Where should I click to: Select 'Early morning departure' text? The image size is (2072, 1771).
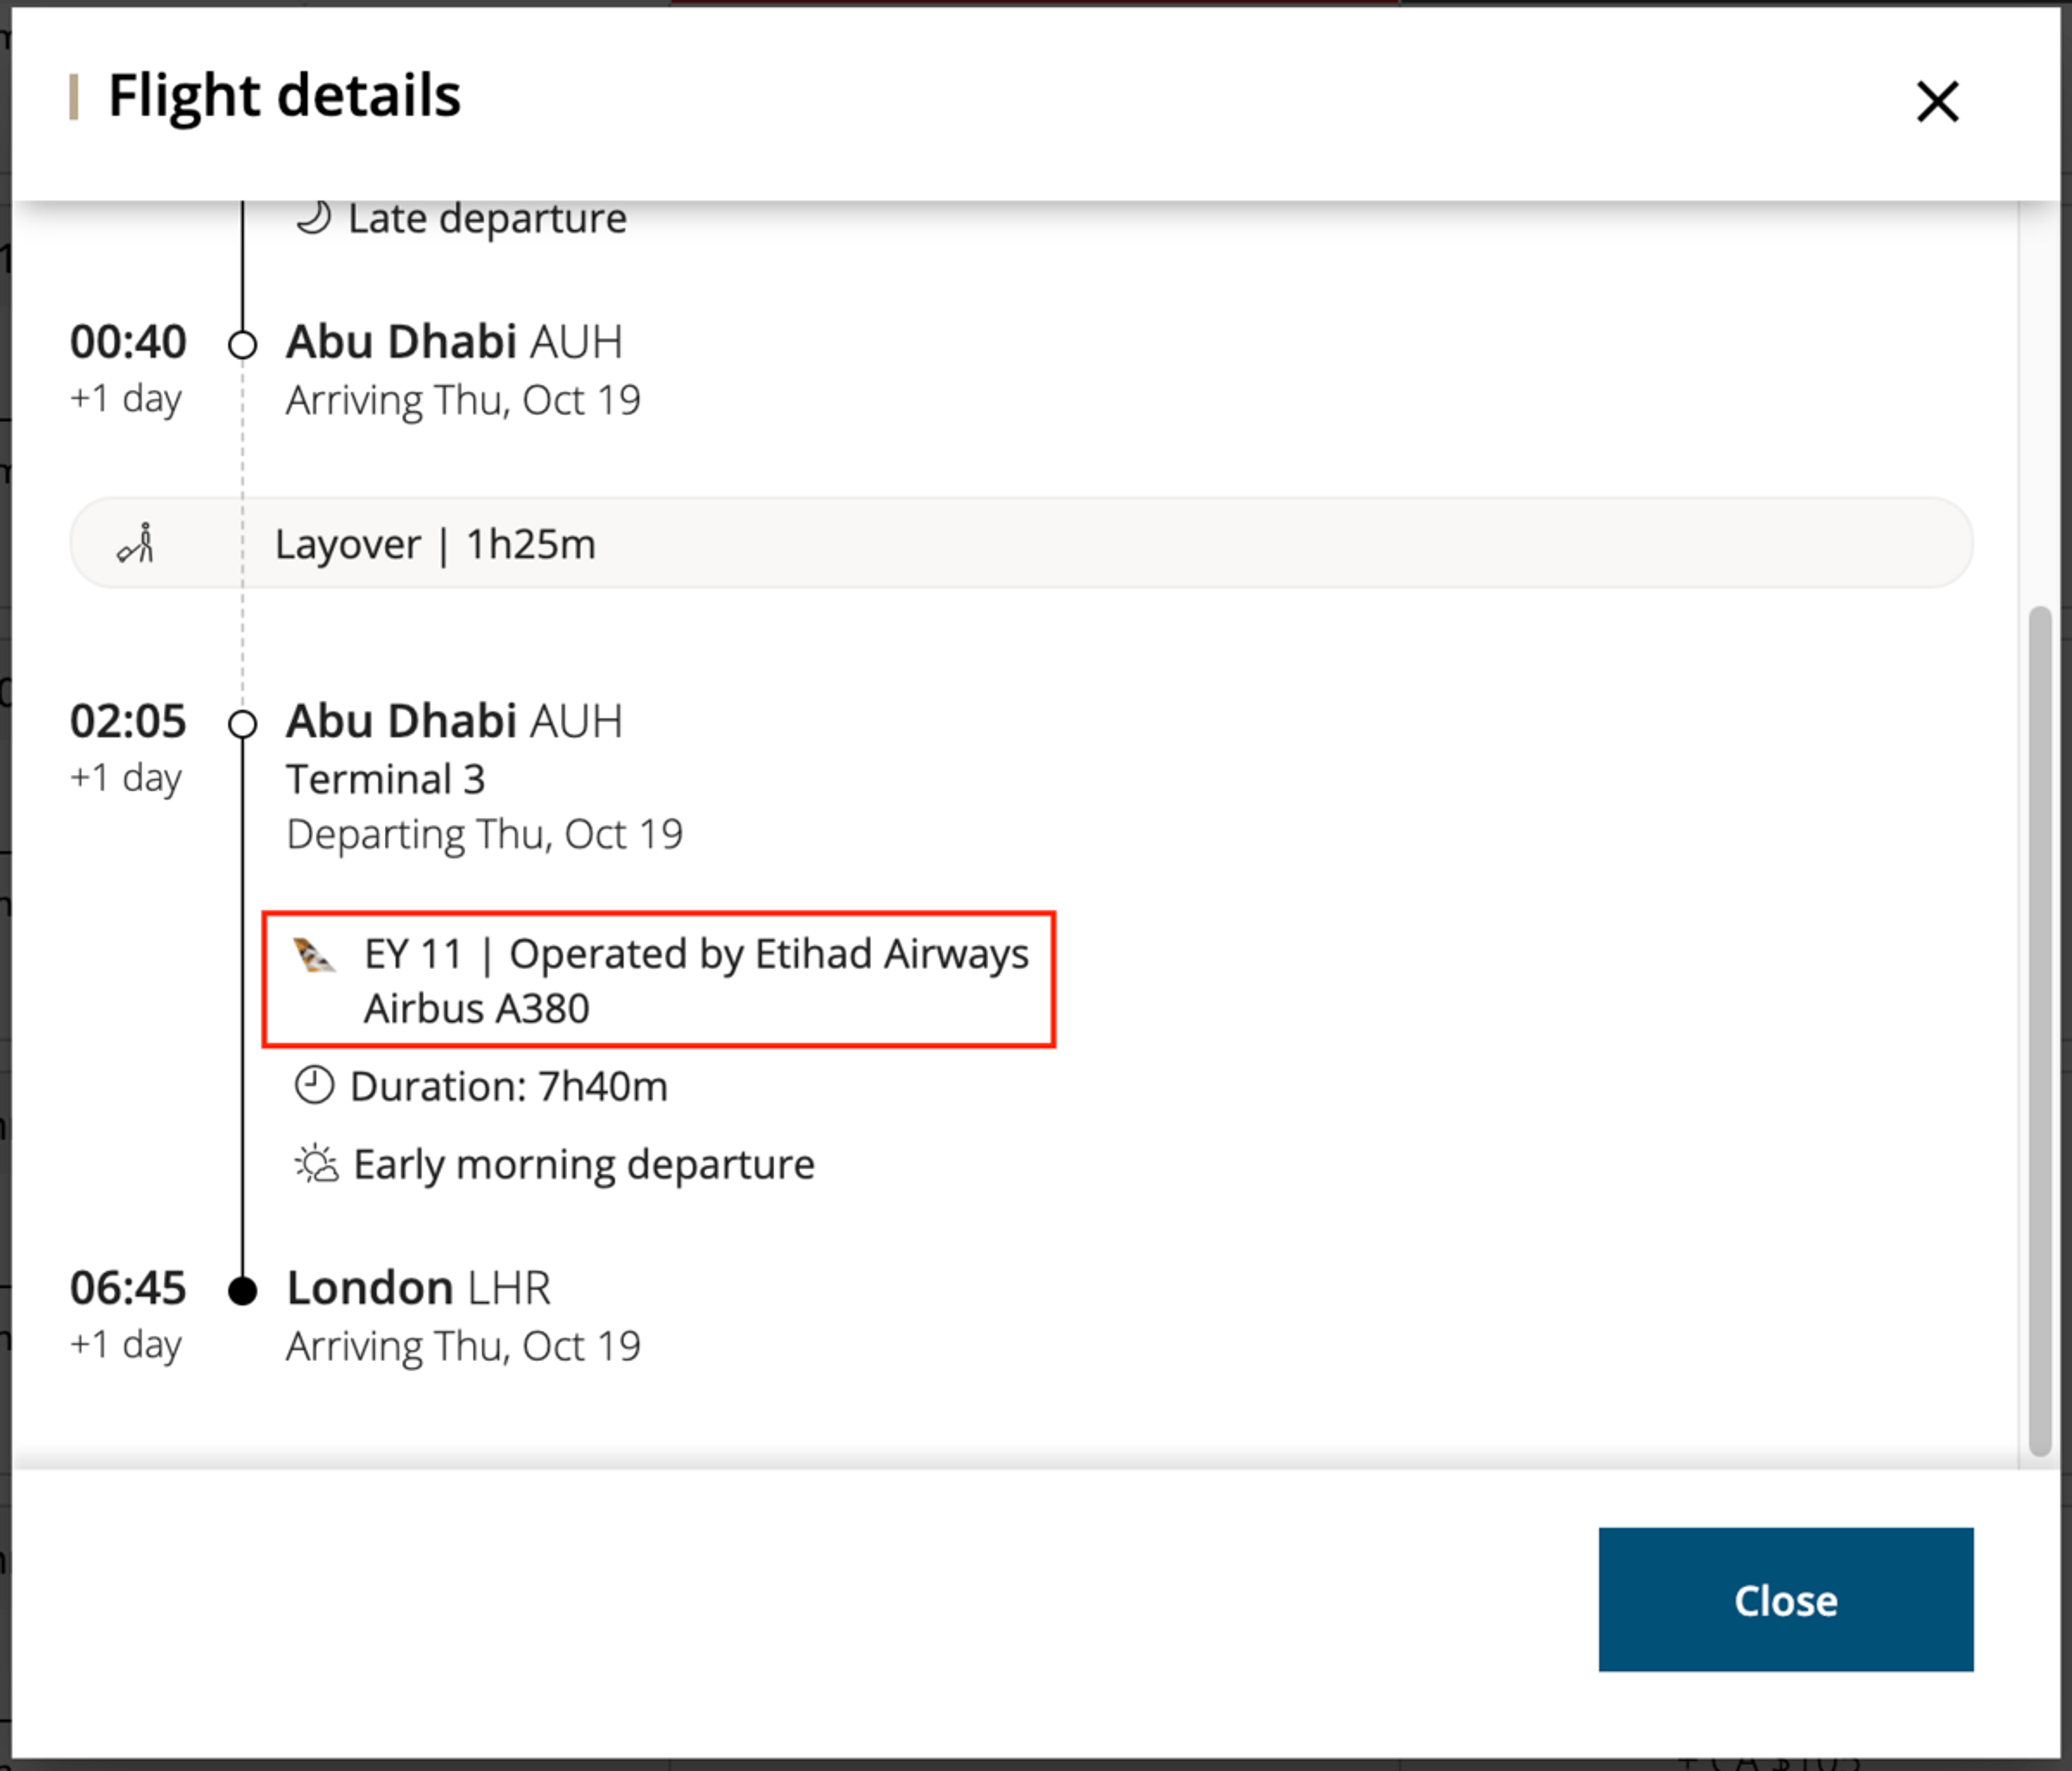coord(584,1165)
